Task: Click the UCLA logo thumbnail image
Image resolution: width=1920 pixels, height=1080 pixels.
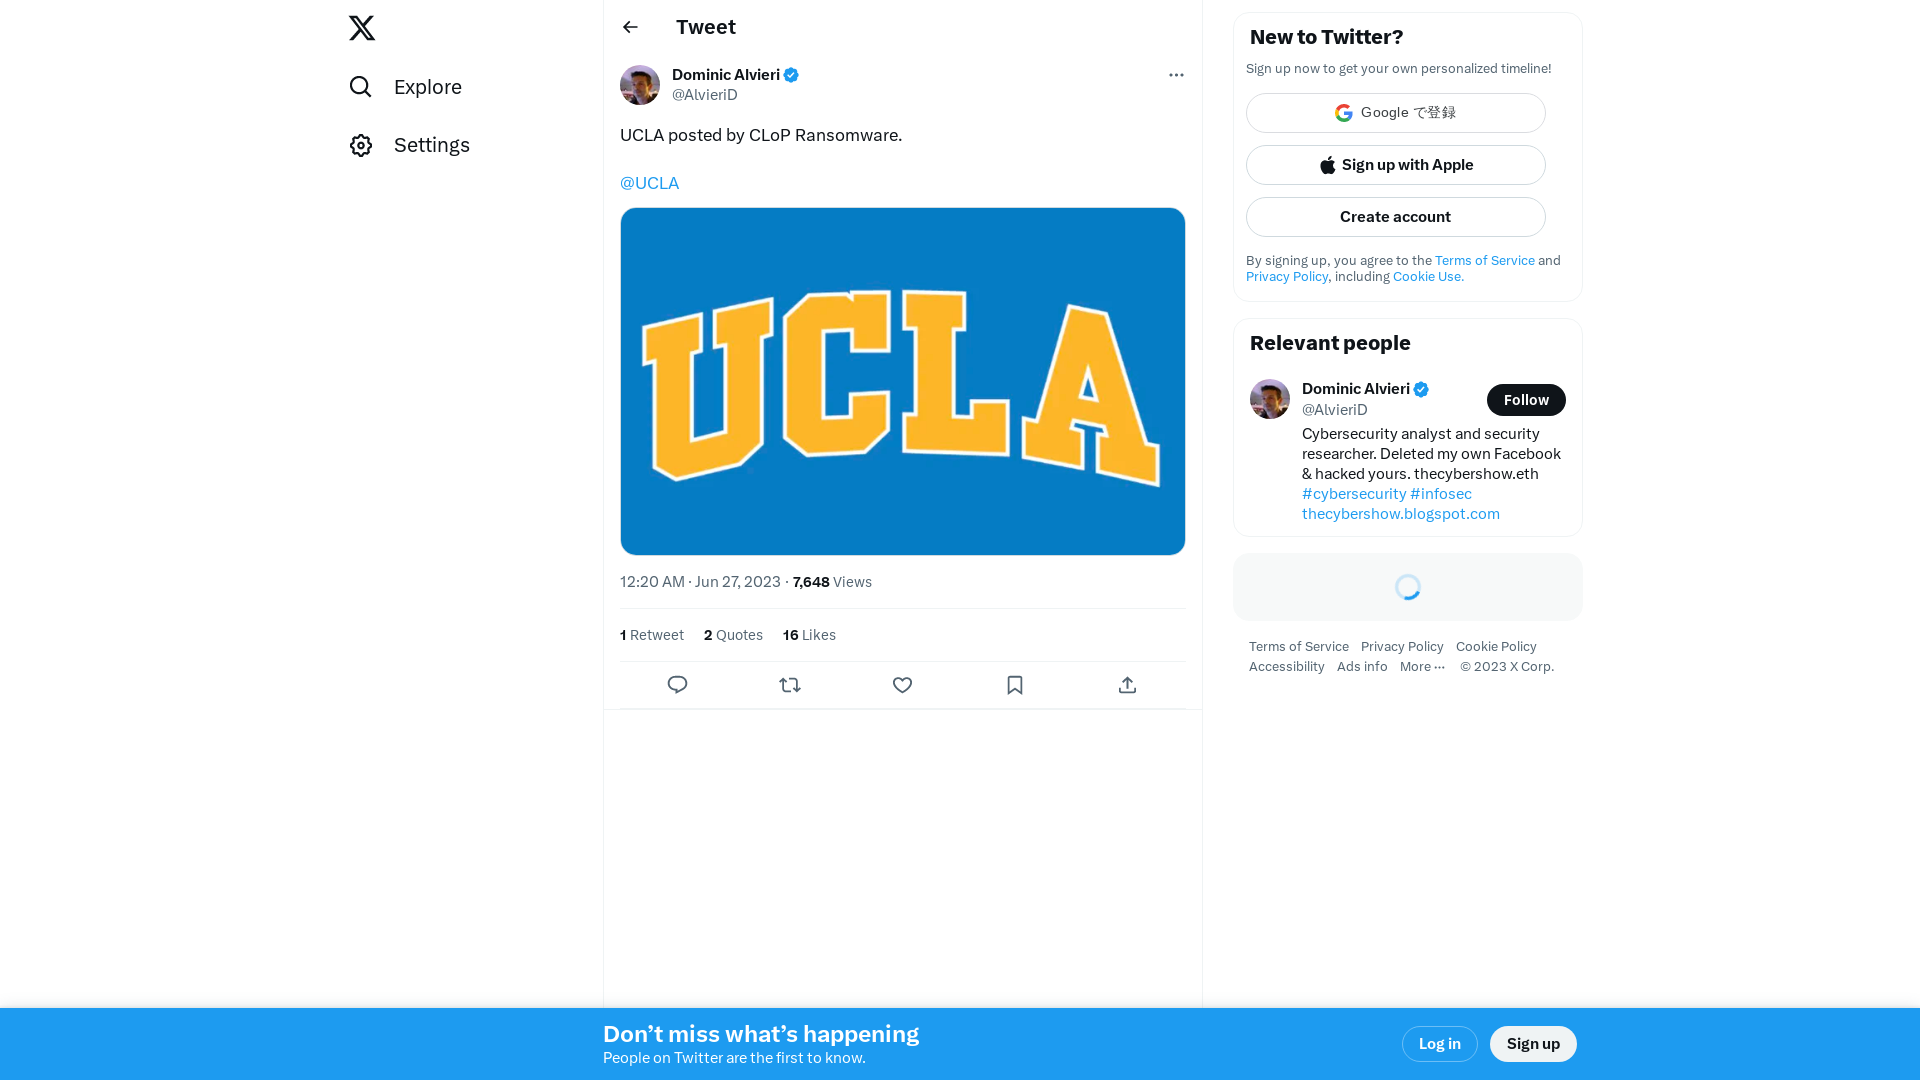Action: [x=902, y=381]
